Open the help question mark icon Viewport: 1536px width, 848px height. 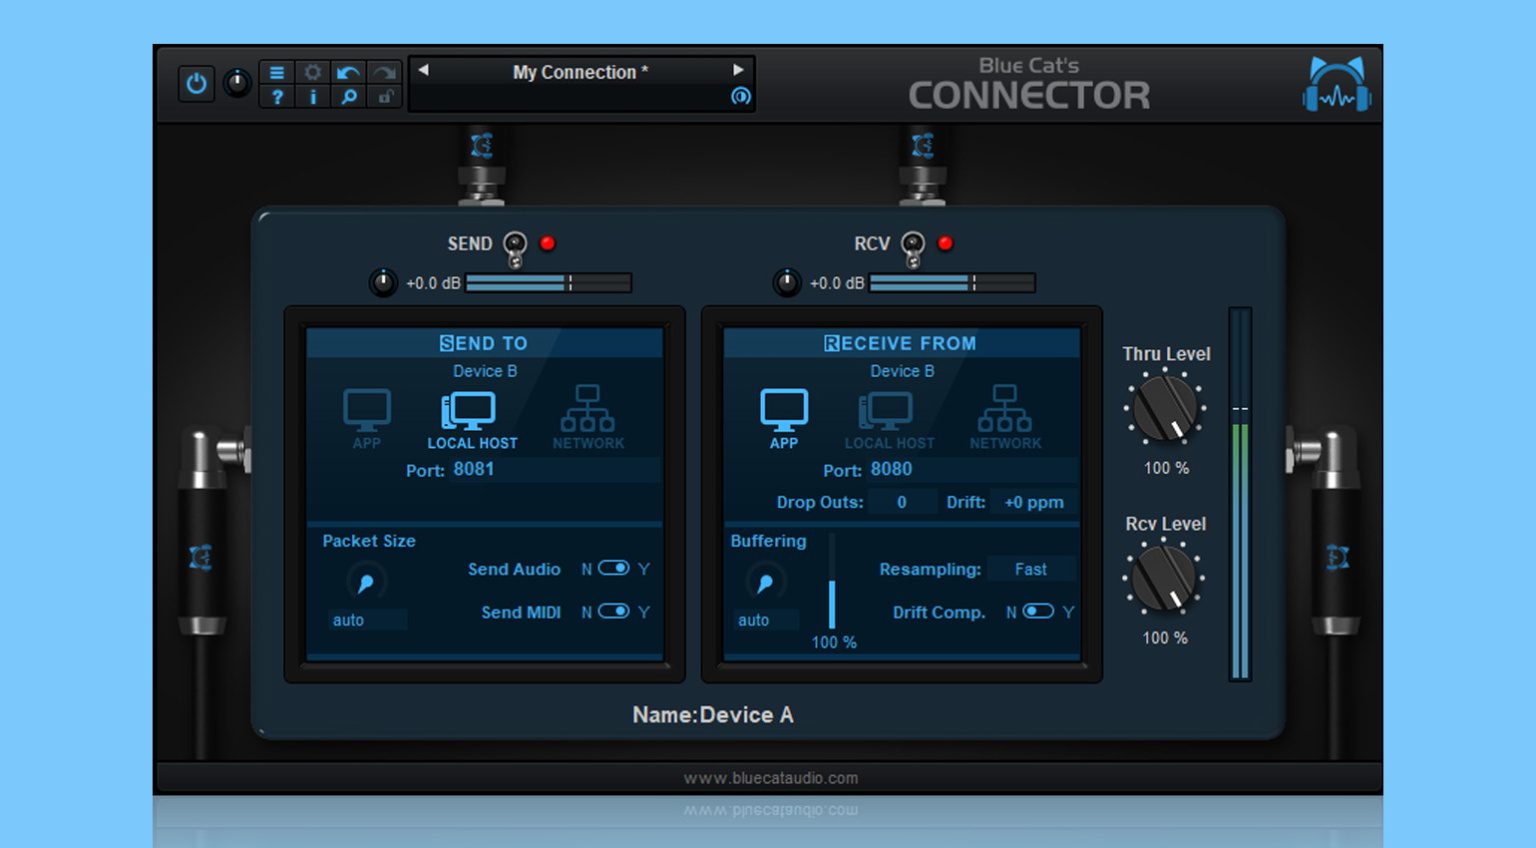tap(277, 97)
